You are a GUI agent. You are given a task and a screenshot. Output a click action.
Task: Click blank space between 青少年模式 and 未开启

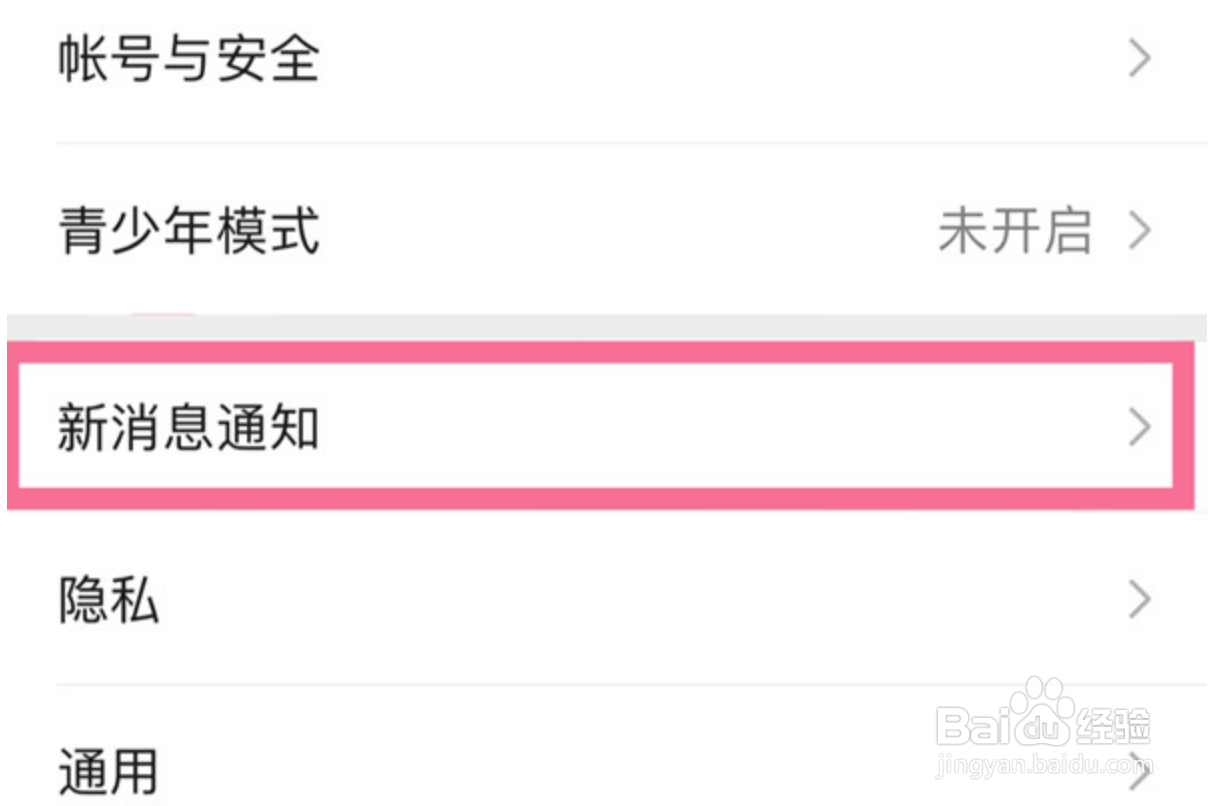click(630, 232)
